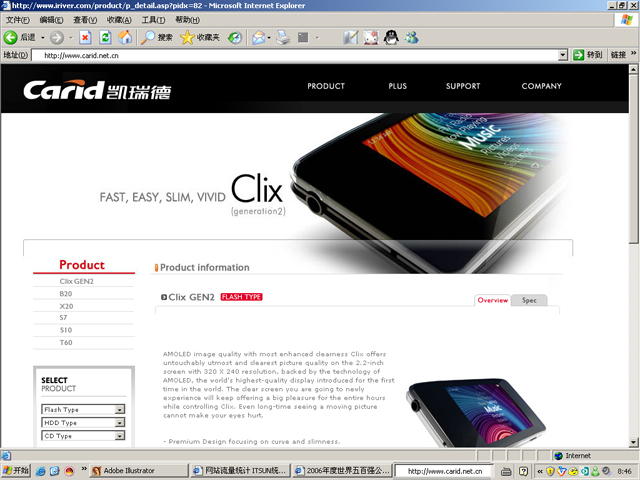Click the Mail envelope icon
Screen dimensions: 640x480
coord(259,37)
